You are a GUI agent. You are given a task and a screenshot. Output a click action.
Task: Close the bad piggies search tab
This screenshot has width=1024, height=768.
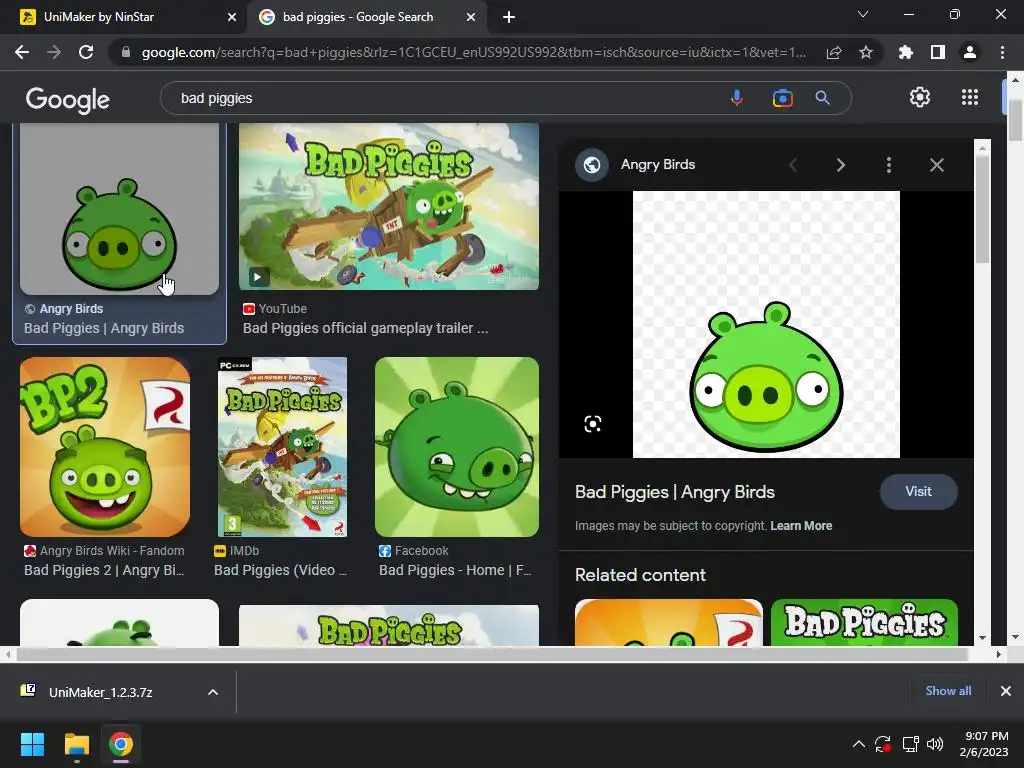471,17
